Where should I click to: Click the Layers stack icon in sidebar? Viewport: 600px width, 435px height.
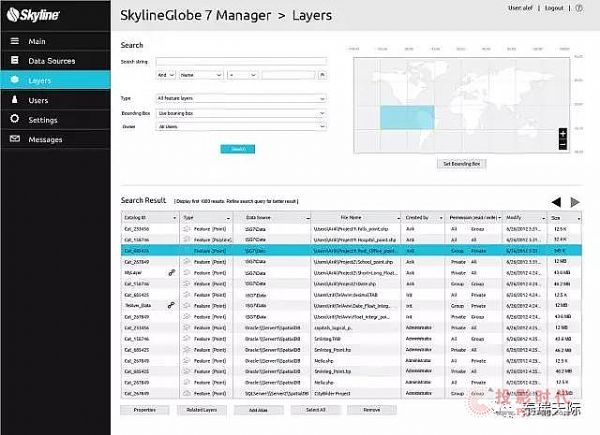pos(15,80)
